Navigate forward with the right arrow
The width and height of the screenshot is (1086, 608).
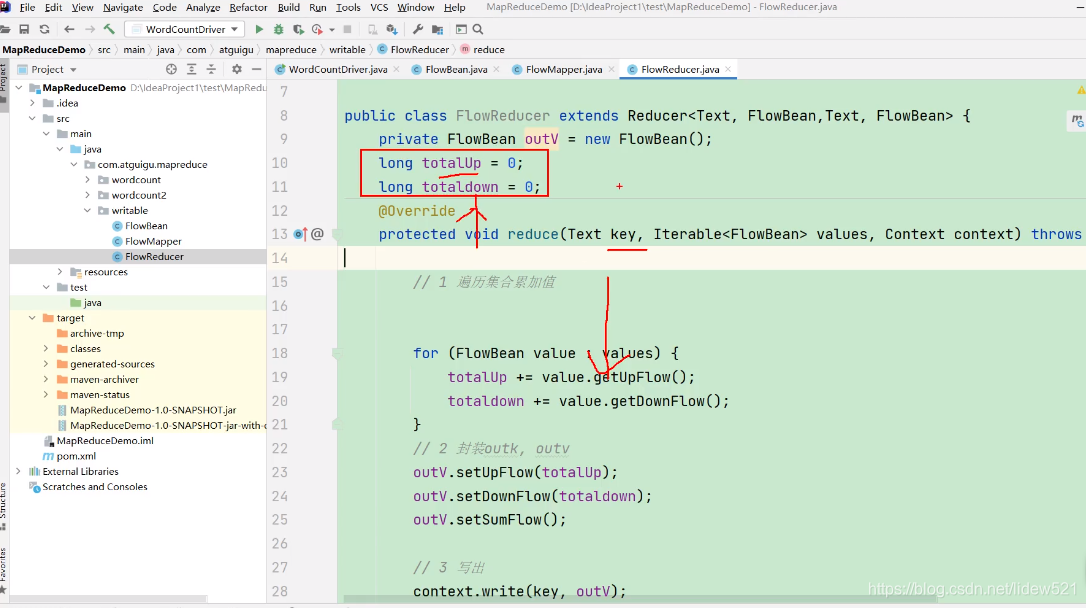tap(89, 29)
